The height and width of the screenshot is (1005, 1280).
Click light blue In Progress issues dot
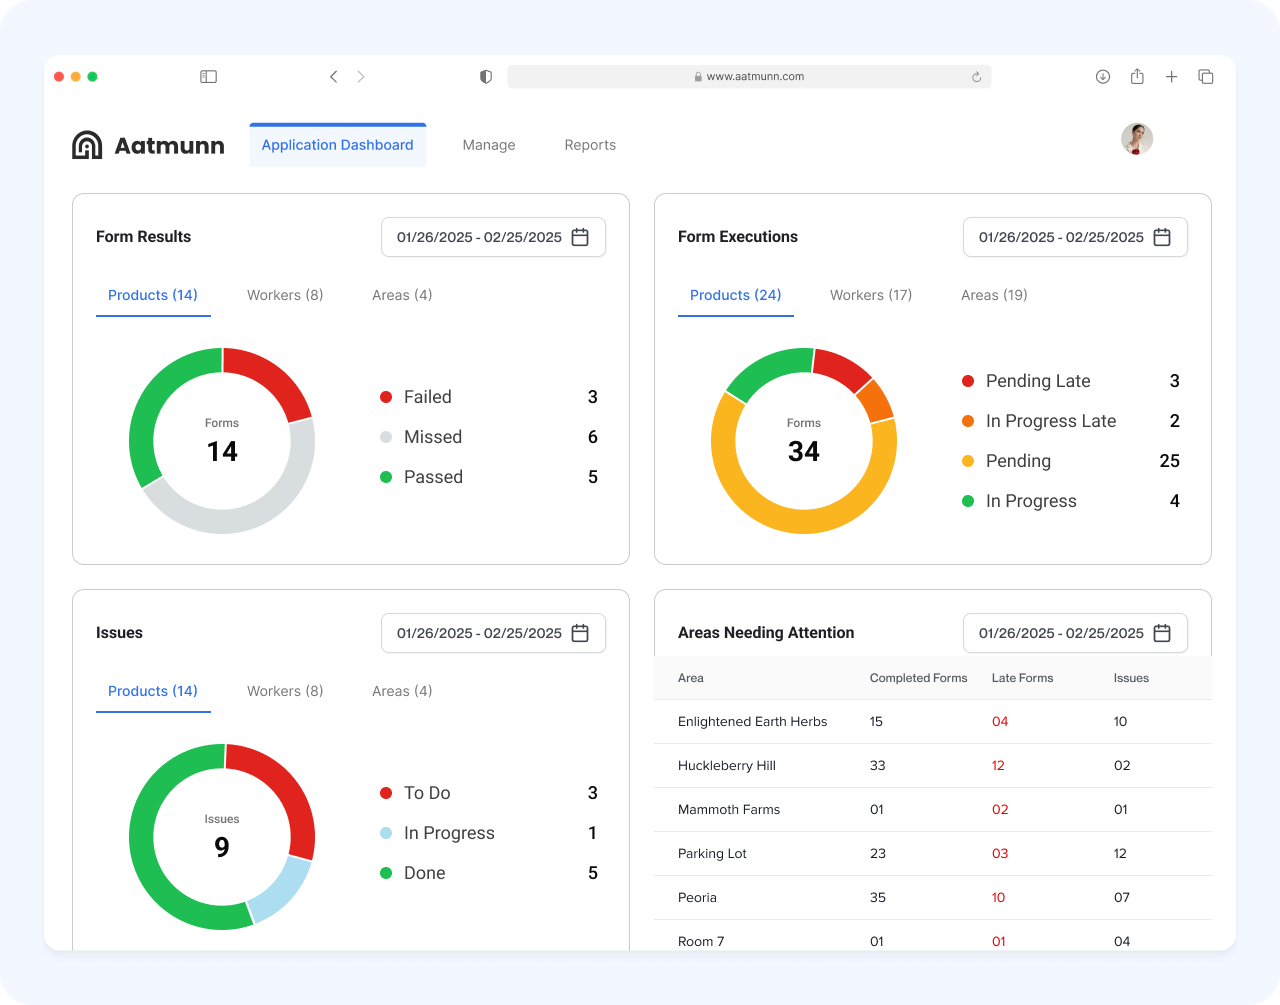coord(386,833)
